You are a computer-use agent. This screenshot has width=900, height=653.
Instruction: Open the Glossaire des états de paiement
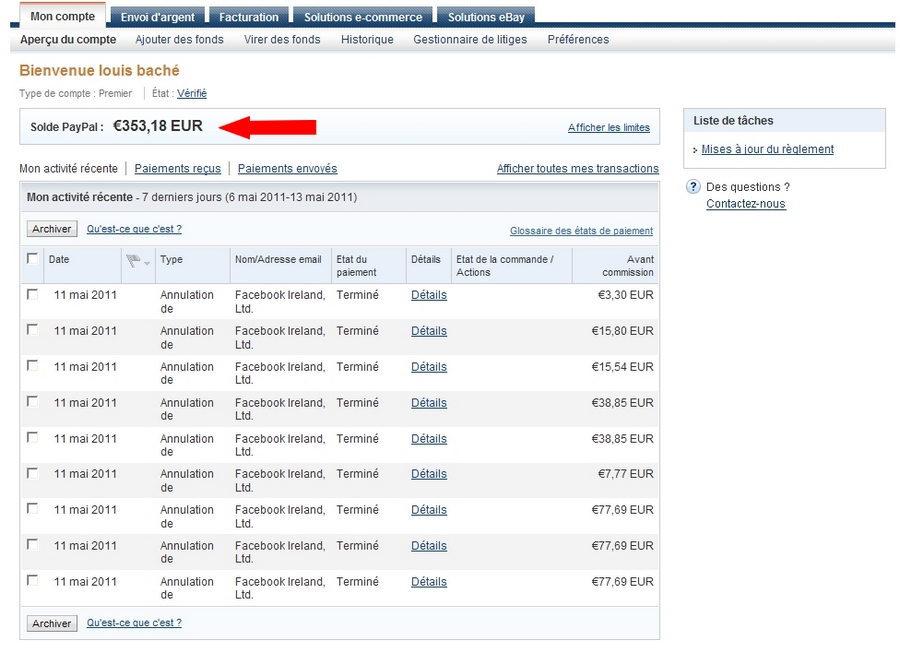coord(581,230)
